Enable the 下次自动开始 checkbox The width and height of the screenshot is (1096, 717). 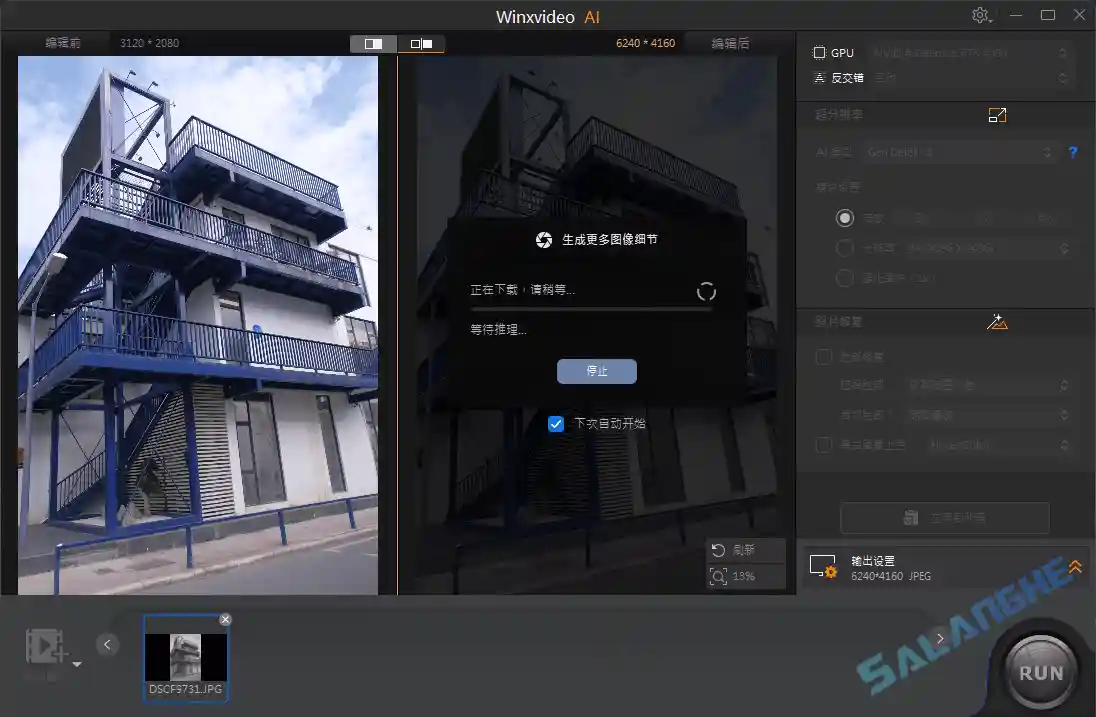(x=557, y=423)
